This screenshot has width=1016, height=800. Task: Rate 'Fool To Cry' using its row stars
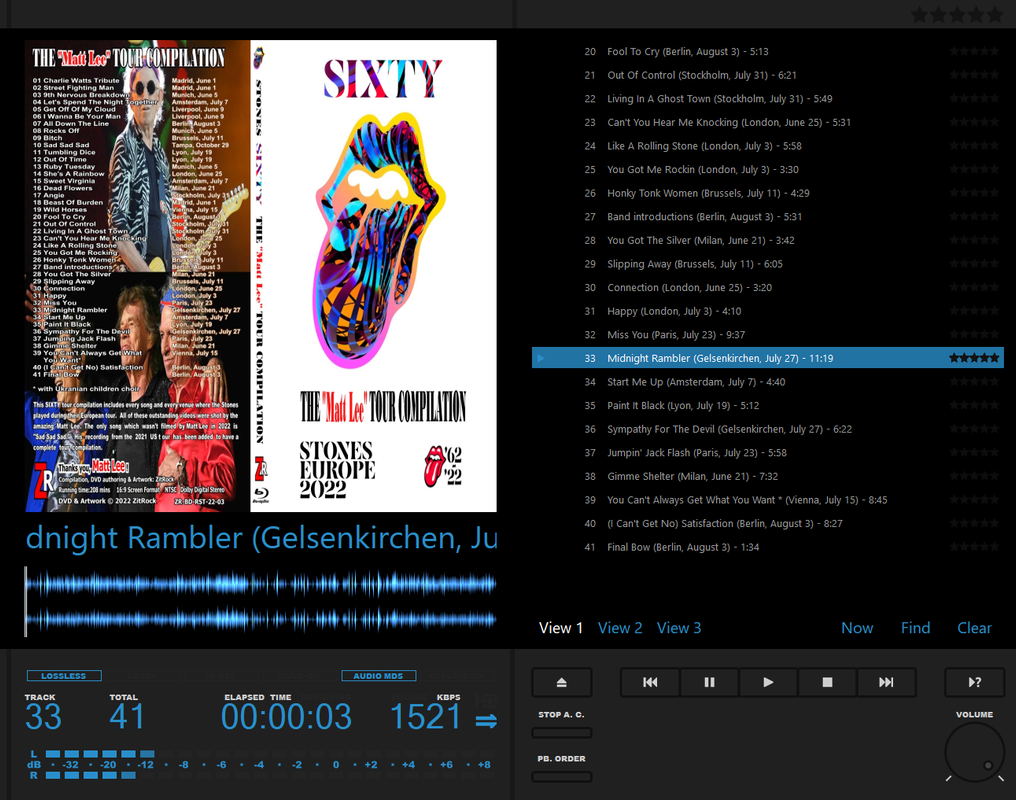[x=974, y=51]
